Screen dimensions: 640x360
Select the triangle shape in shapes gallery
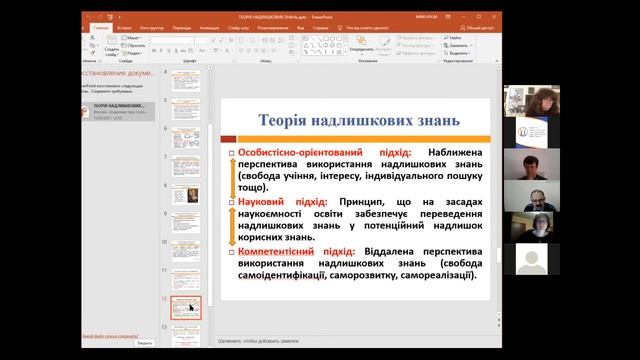(x=306, y=45)
